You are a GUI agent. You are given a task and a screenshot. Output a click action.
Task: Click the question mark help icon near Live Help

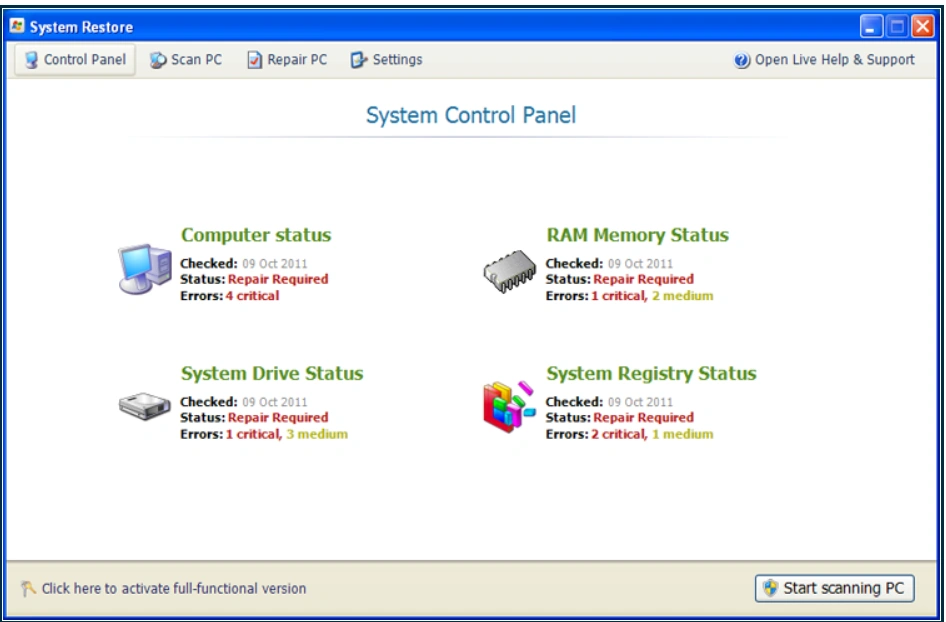(740, 59)
